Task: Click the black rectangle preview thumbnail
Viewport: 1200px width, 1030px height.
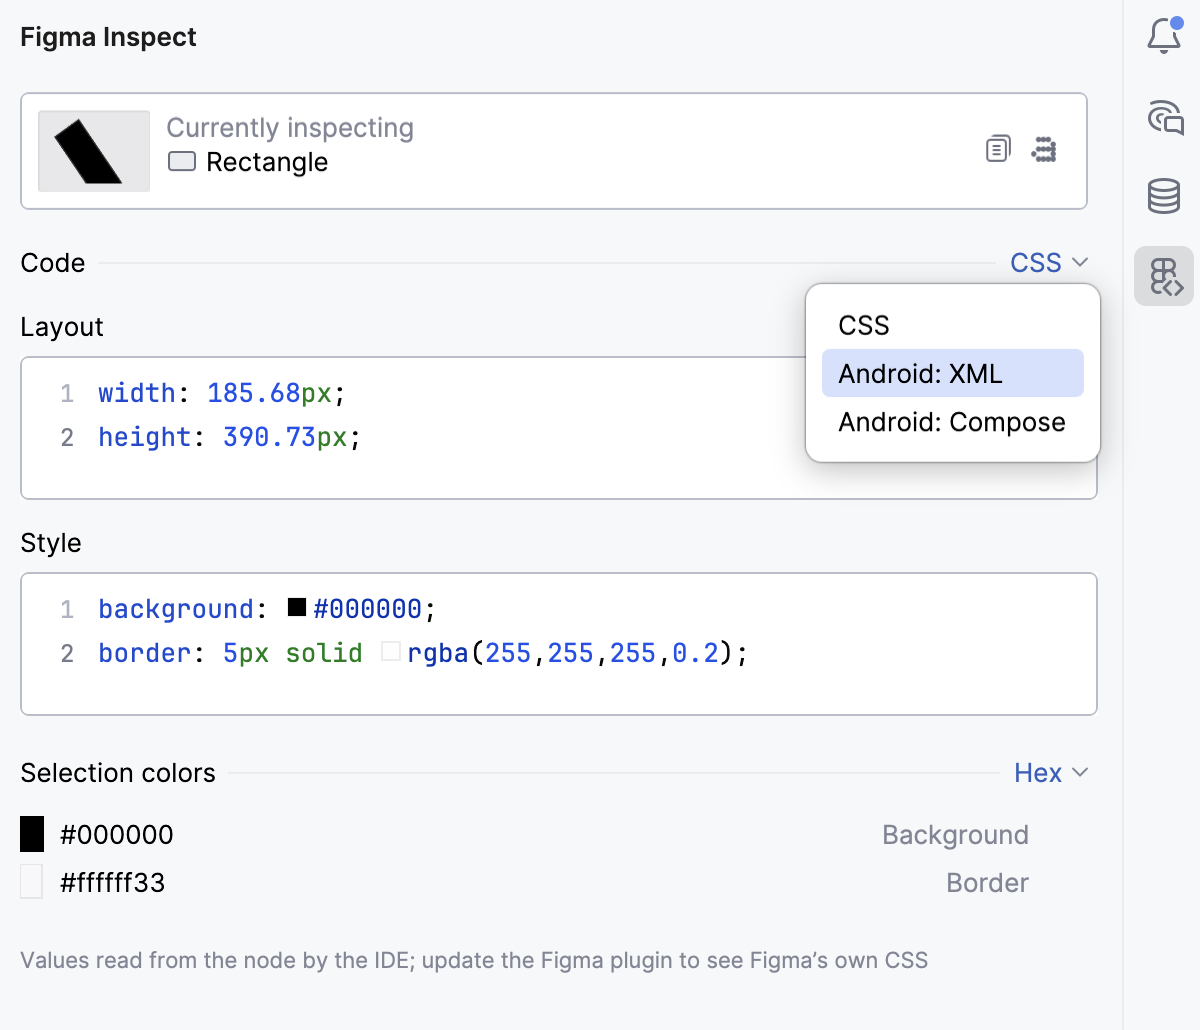Action: point(94,151)
